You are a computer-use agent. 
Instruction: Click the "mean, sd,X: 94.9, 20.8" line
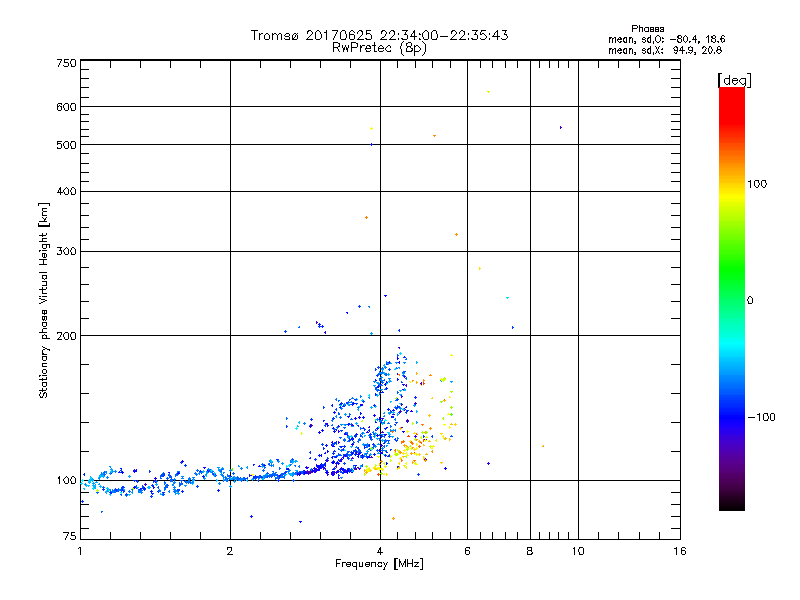pyautogui.click(x=665, y=50)
